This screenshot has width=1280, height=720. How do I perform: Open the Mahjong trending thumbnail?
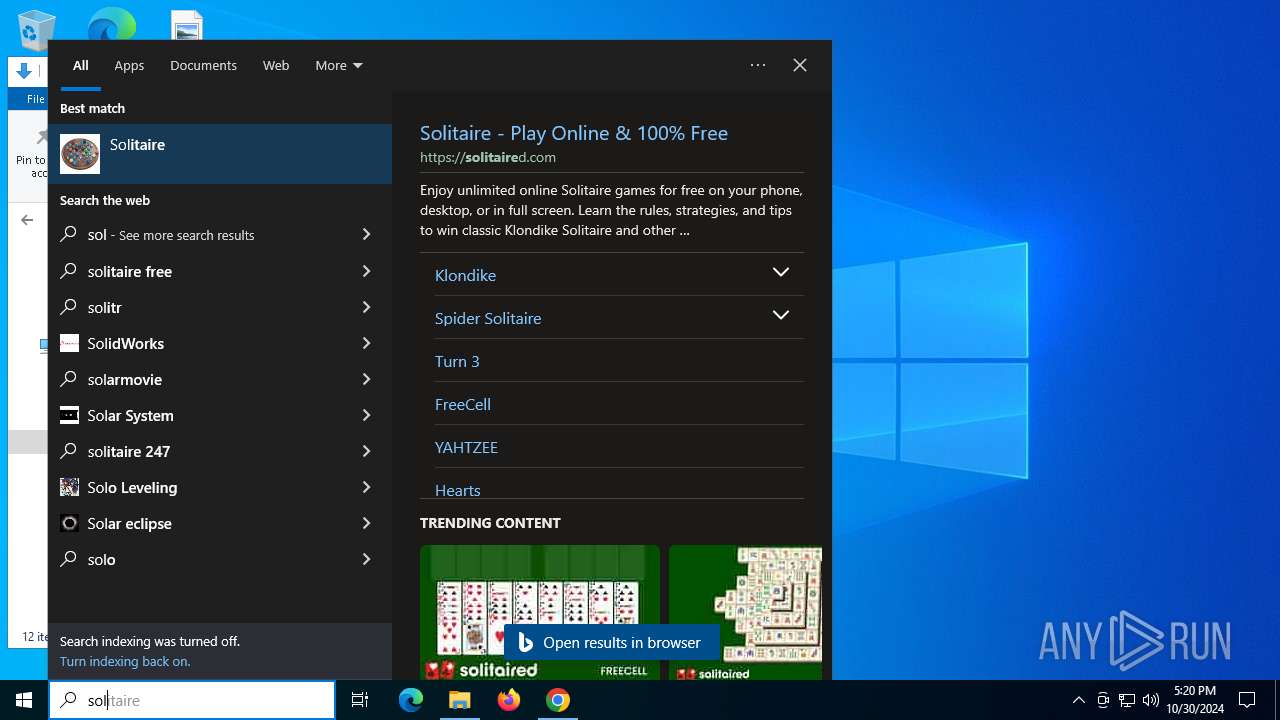746,612
